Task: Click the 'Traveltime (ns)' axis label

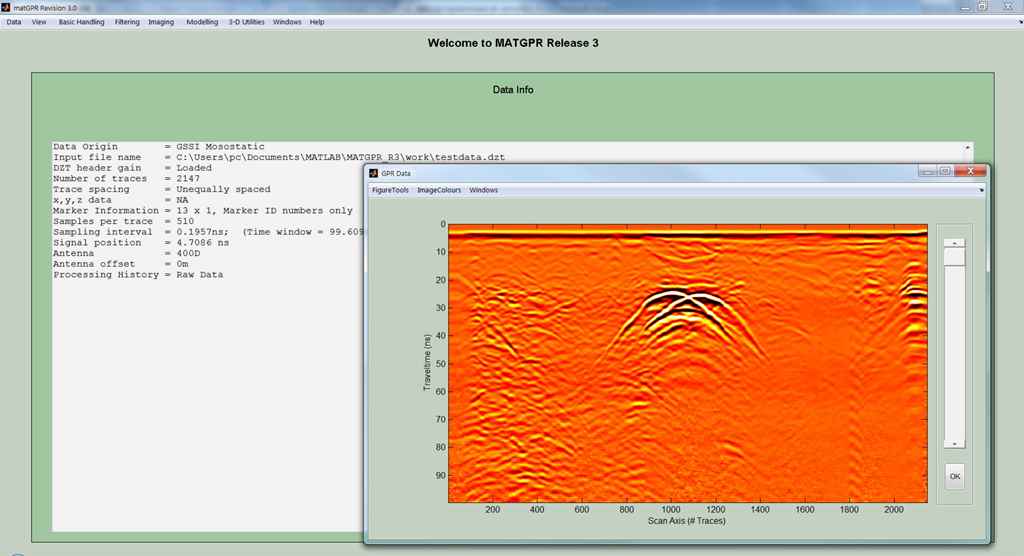Action: coord(427,363)
